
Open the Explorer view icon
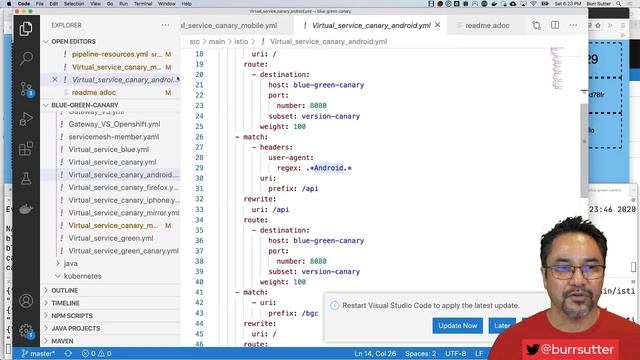(x=26, y=29)
